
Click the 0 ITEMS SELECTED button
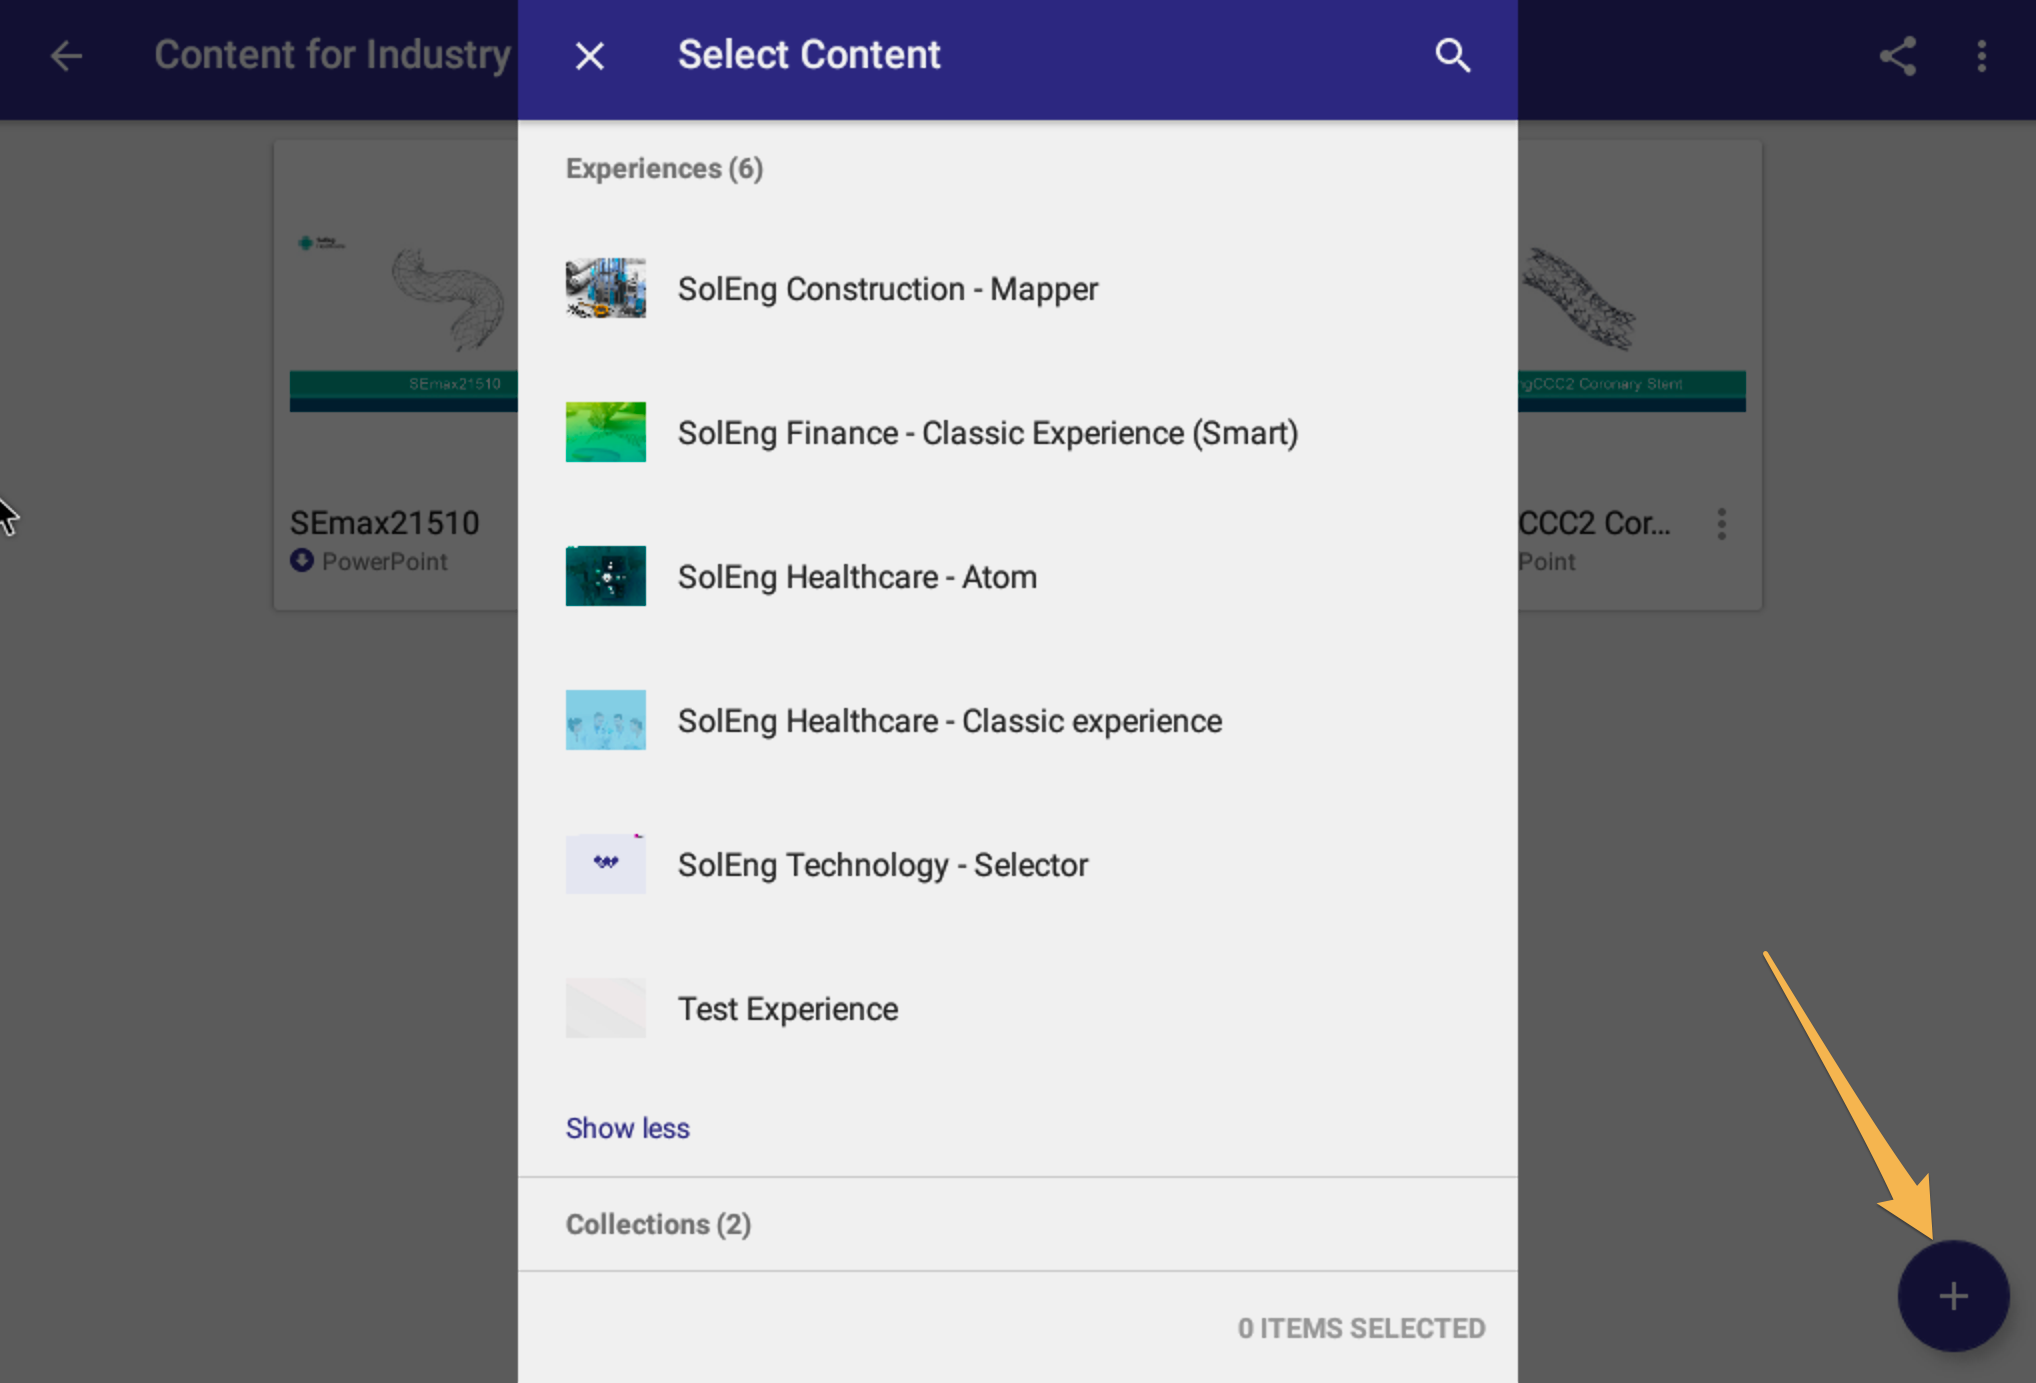[x=1360, y=1328]
